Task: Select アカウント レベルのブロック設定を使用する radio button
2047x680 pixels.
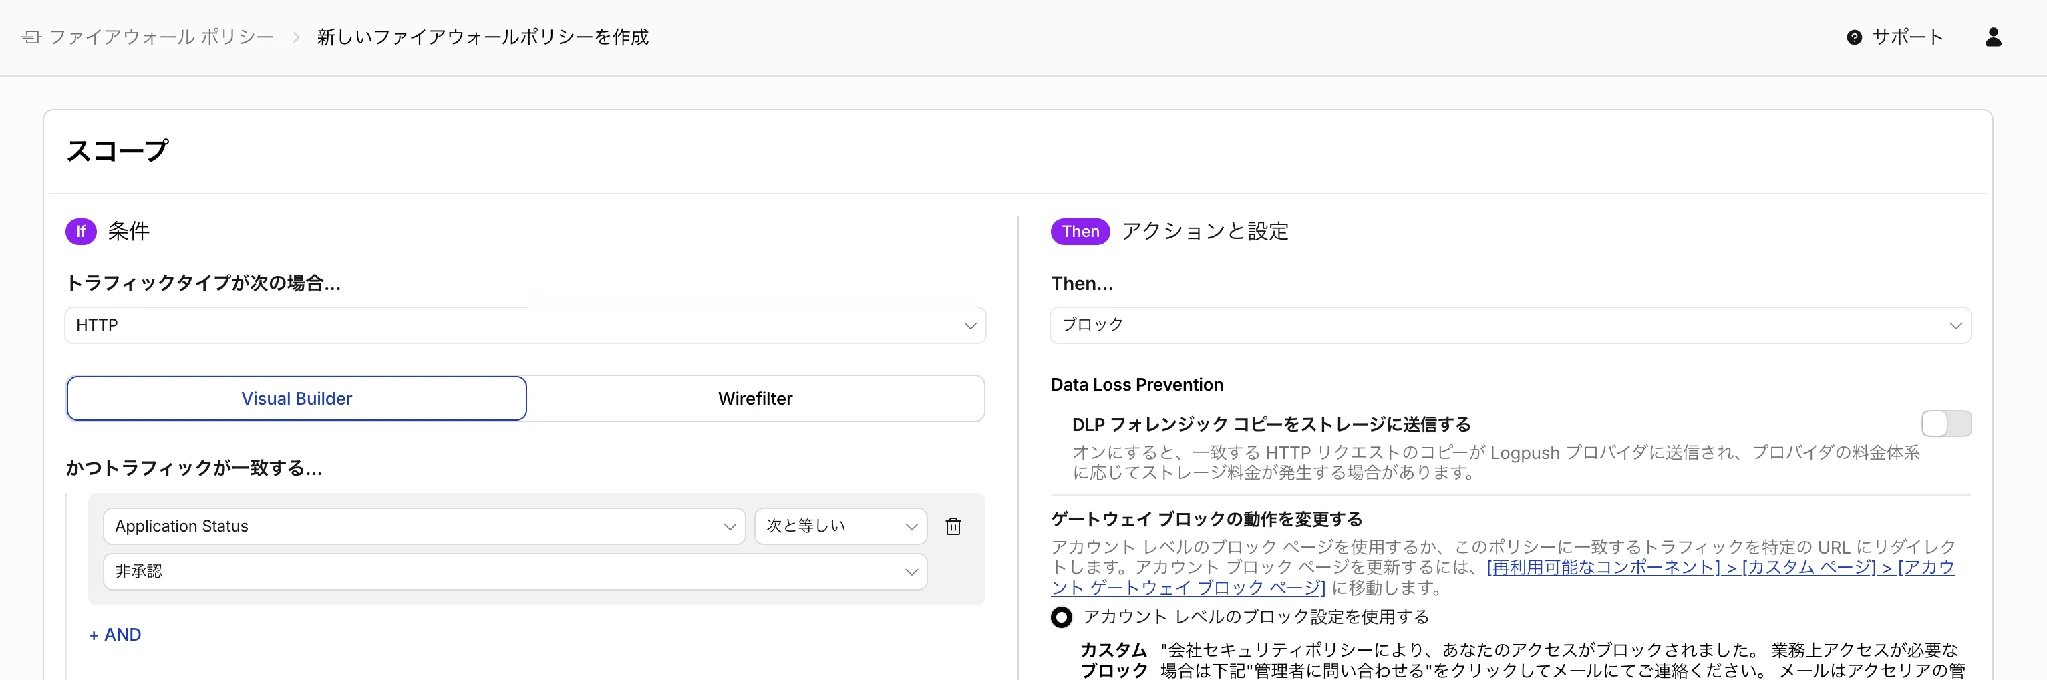Action: coord(1062,617)
